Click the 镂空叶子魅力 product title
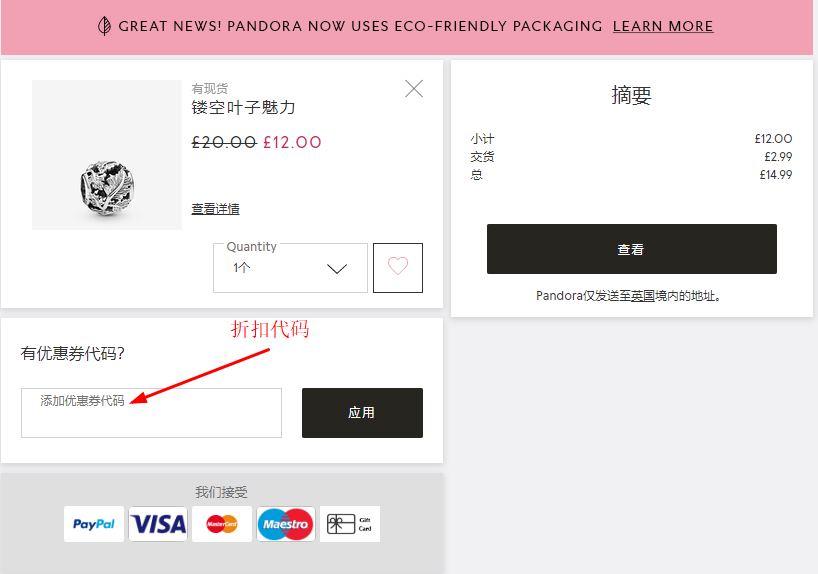818x574 pixels. [243, 107]
